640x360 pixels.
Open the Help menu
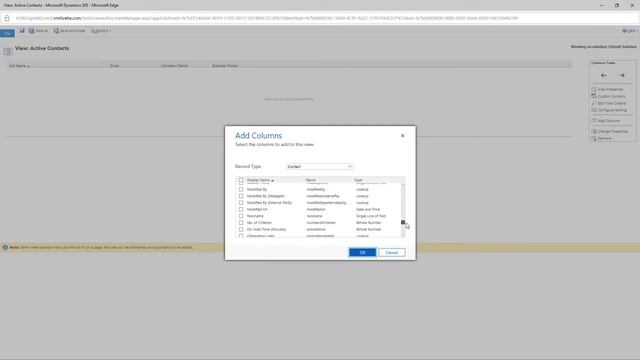pos(630,31)
